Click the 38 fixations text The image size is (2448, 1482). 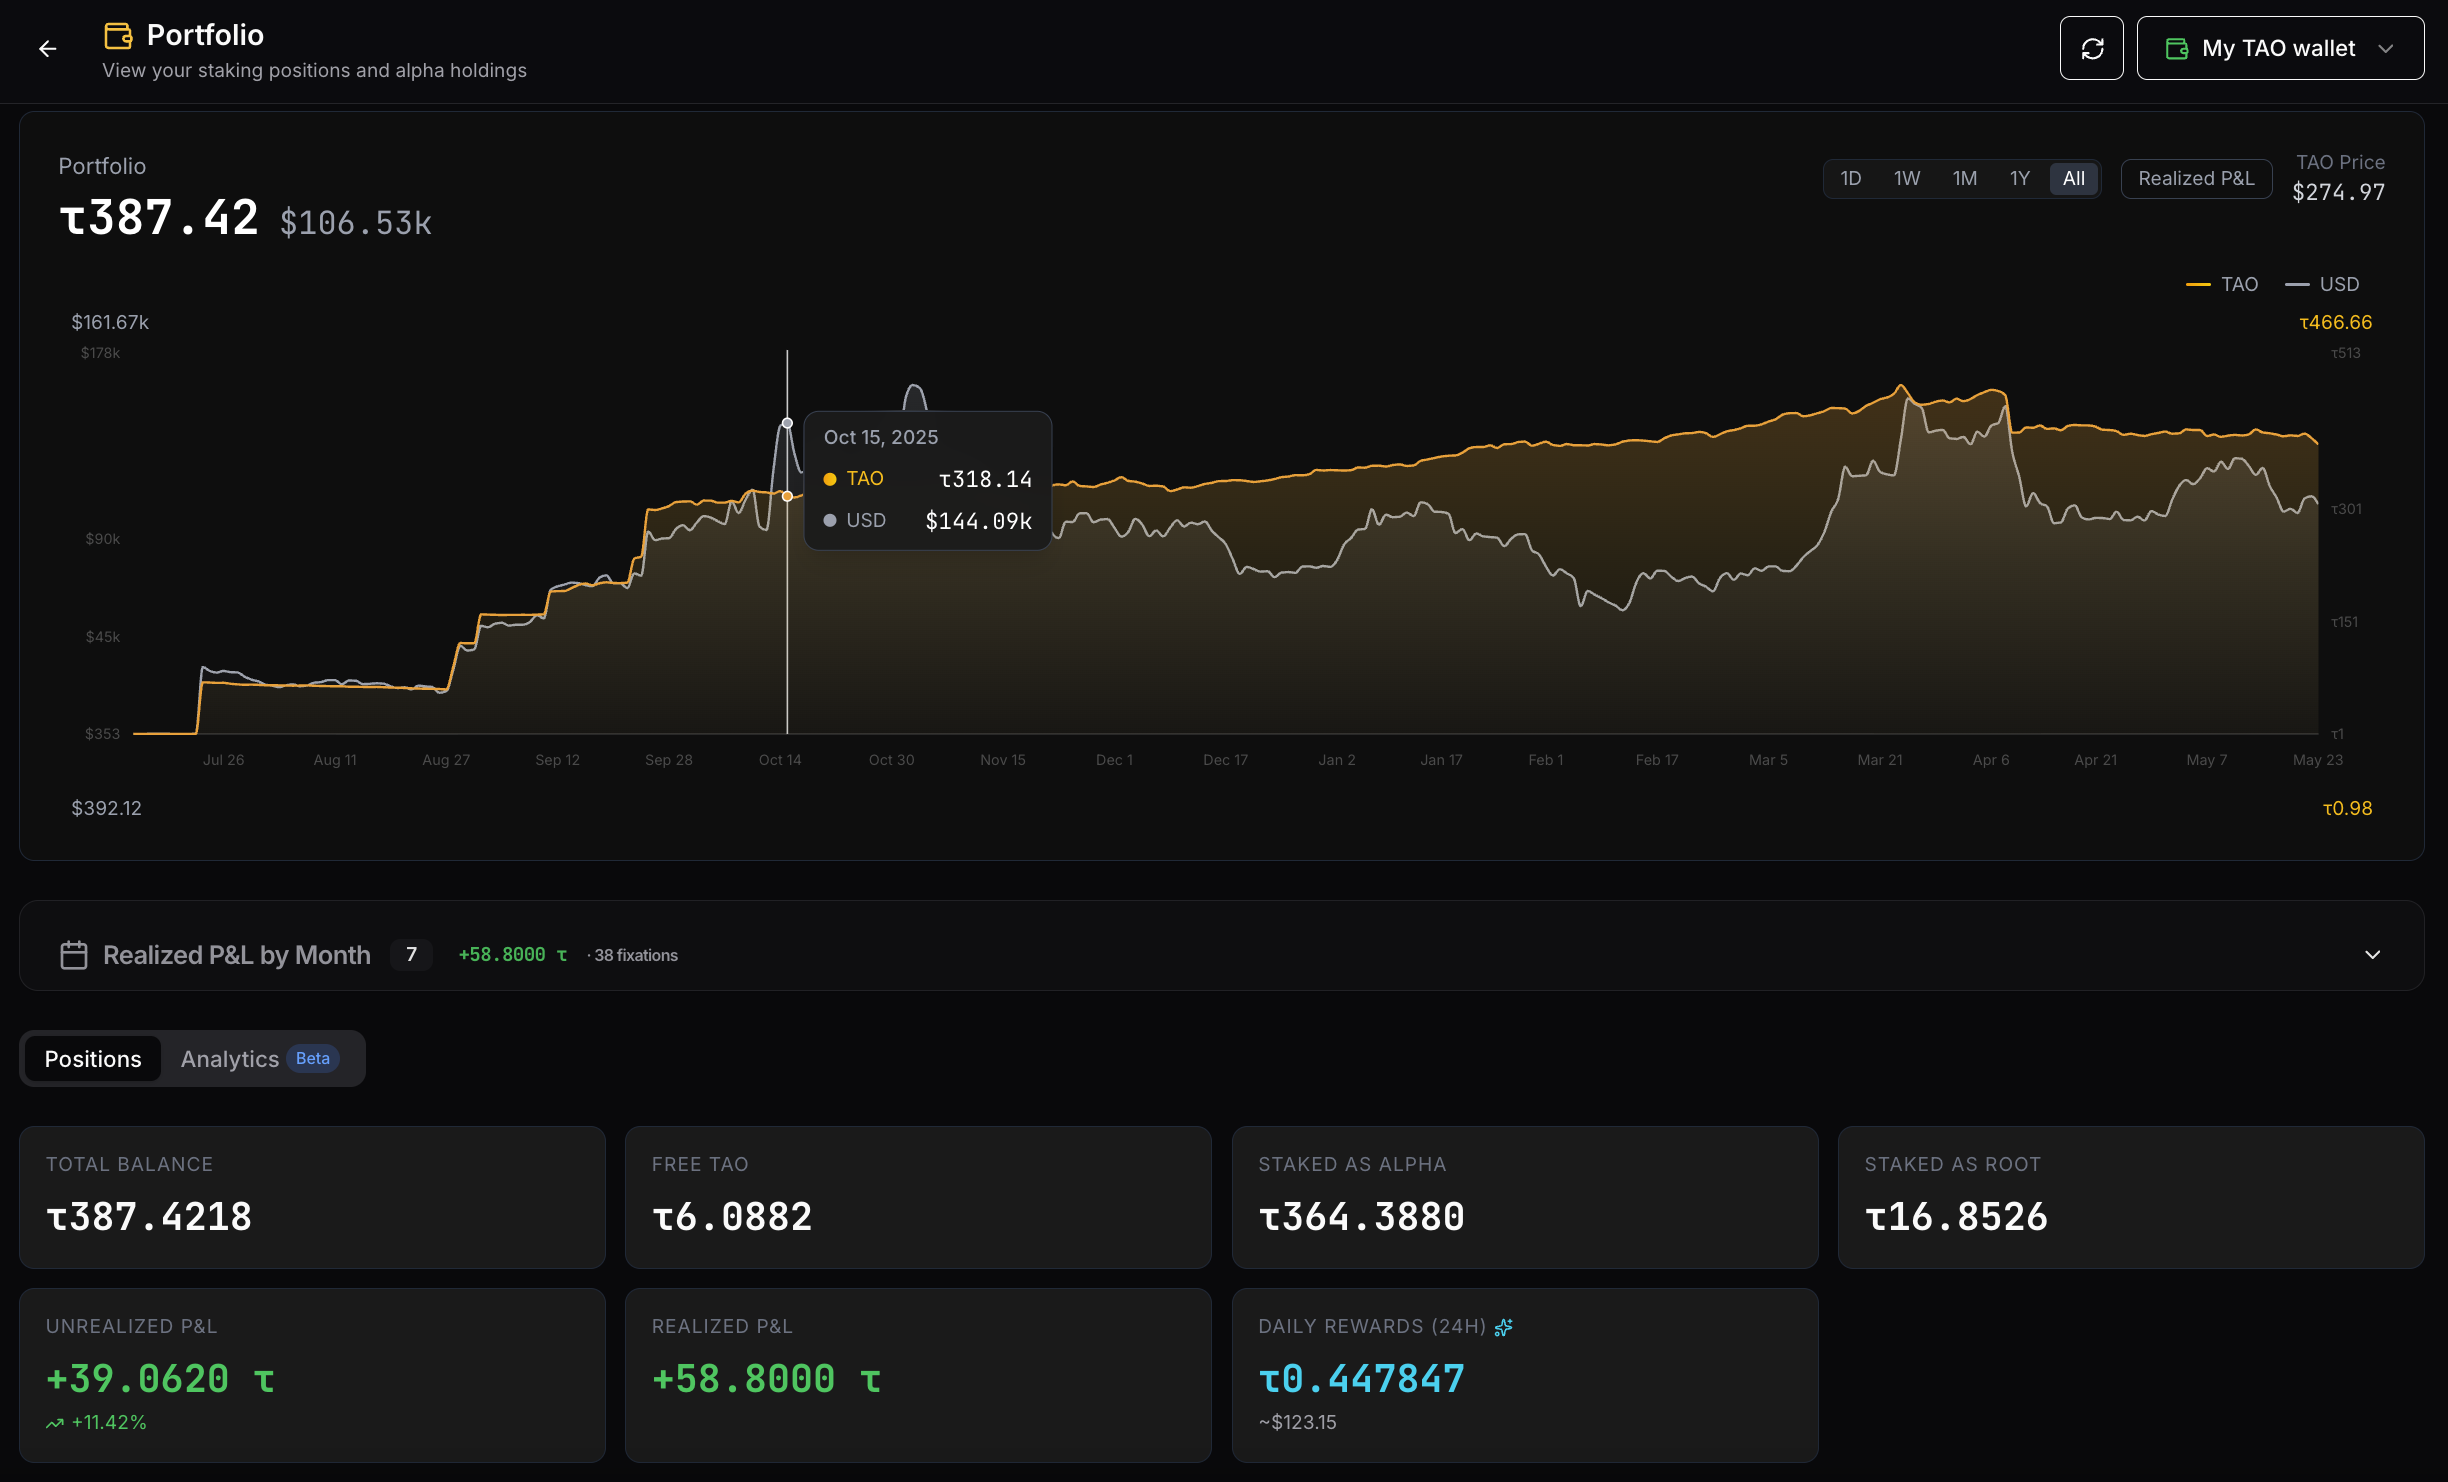tap(635, 956)
